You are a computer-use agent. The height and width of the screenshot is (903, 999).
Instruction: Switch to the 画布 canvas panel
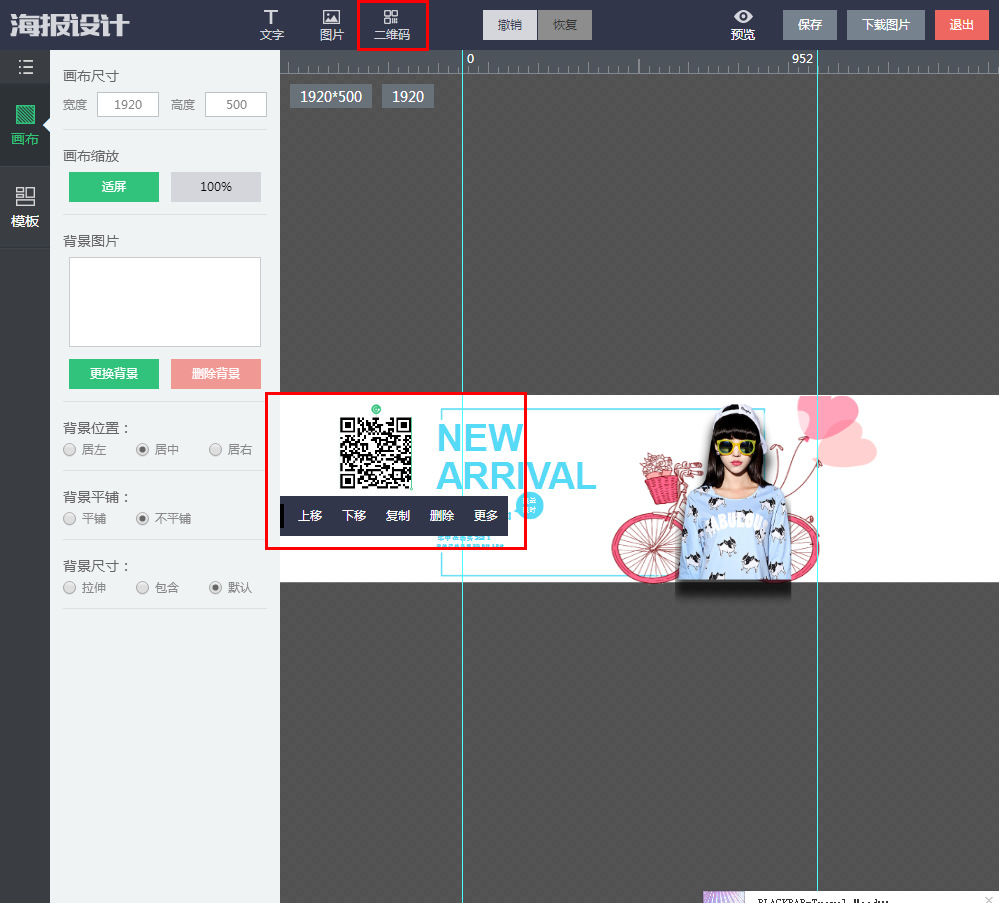tap(25, 125)
